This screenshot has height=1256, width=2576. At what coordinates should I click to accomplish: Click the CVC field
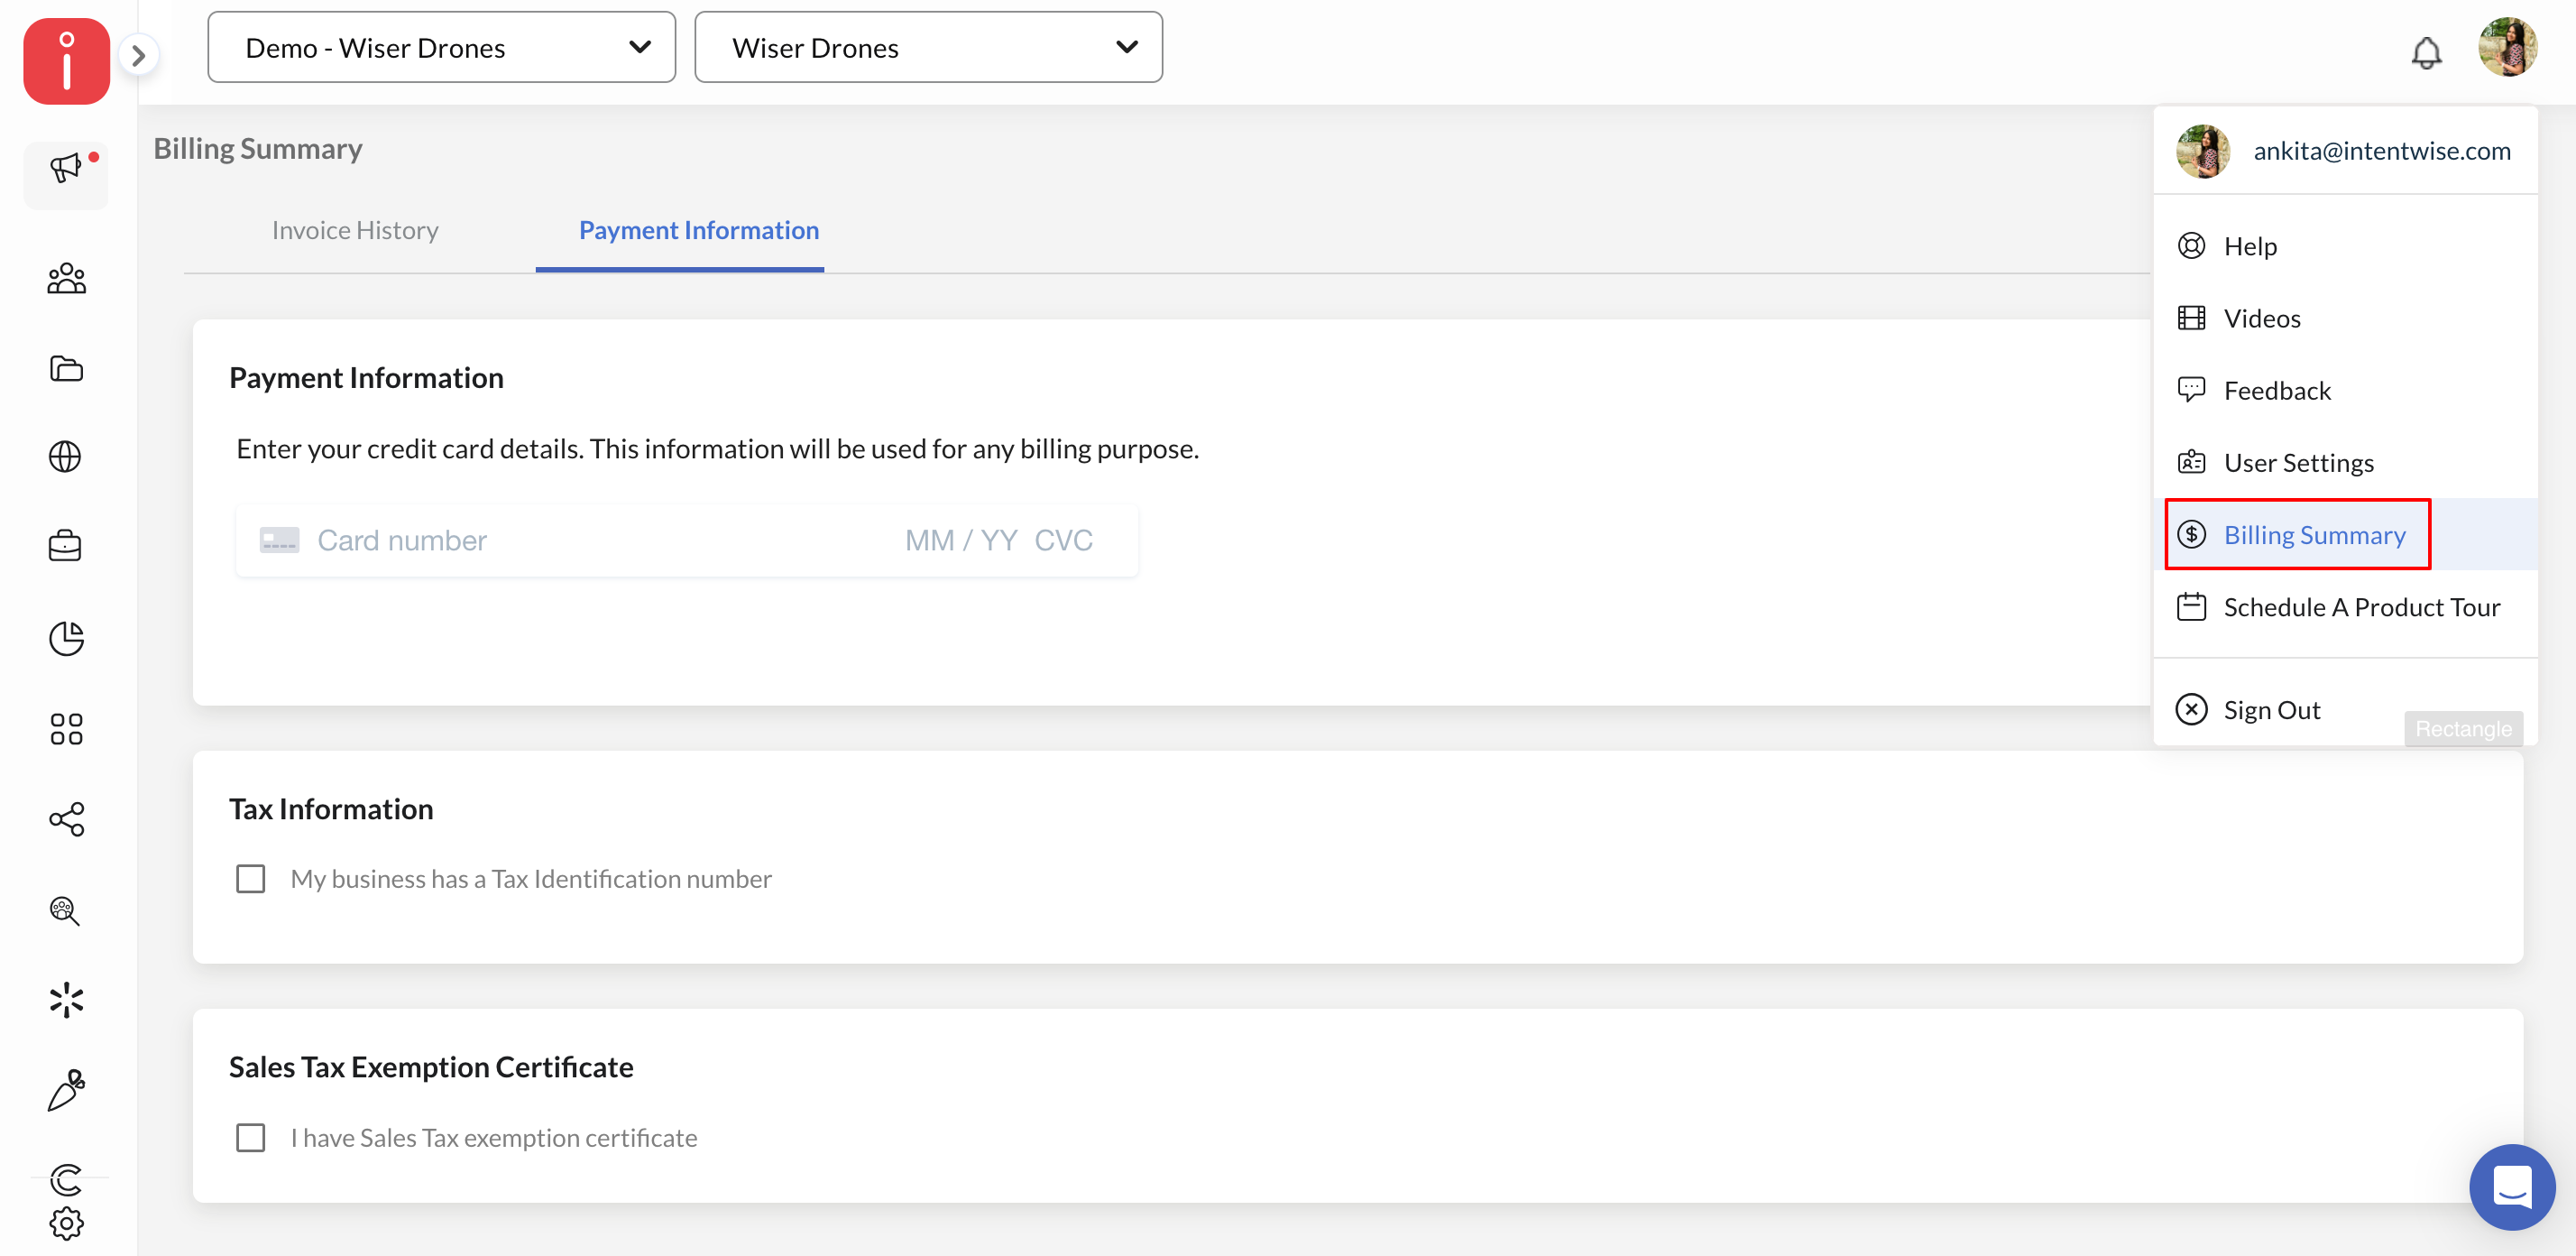click(1063, 540)
